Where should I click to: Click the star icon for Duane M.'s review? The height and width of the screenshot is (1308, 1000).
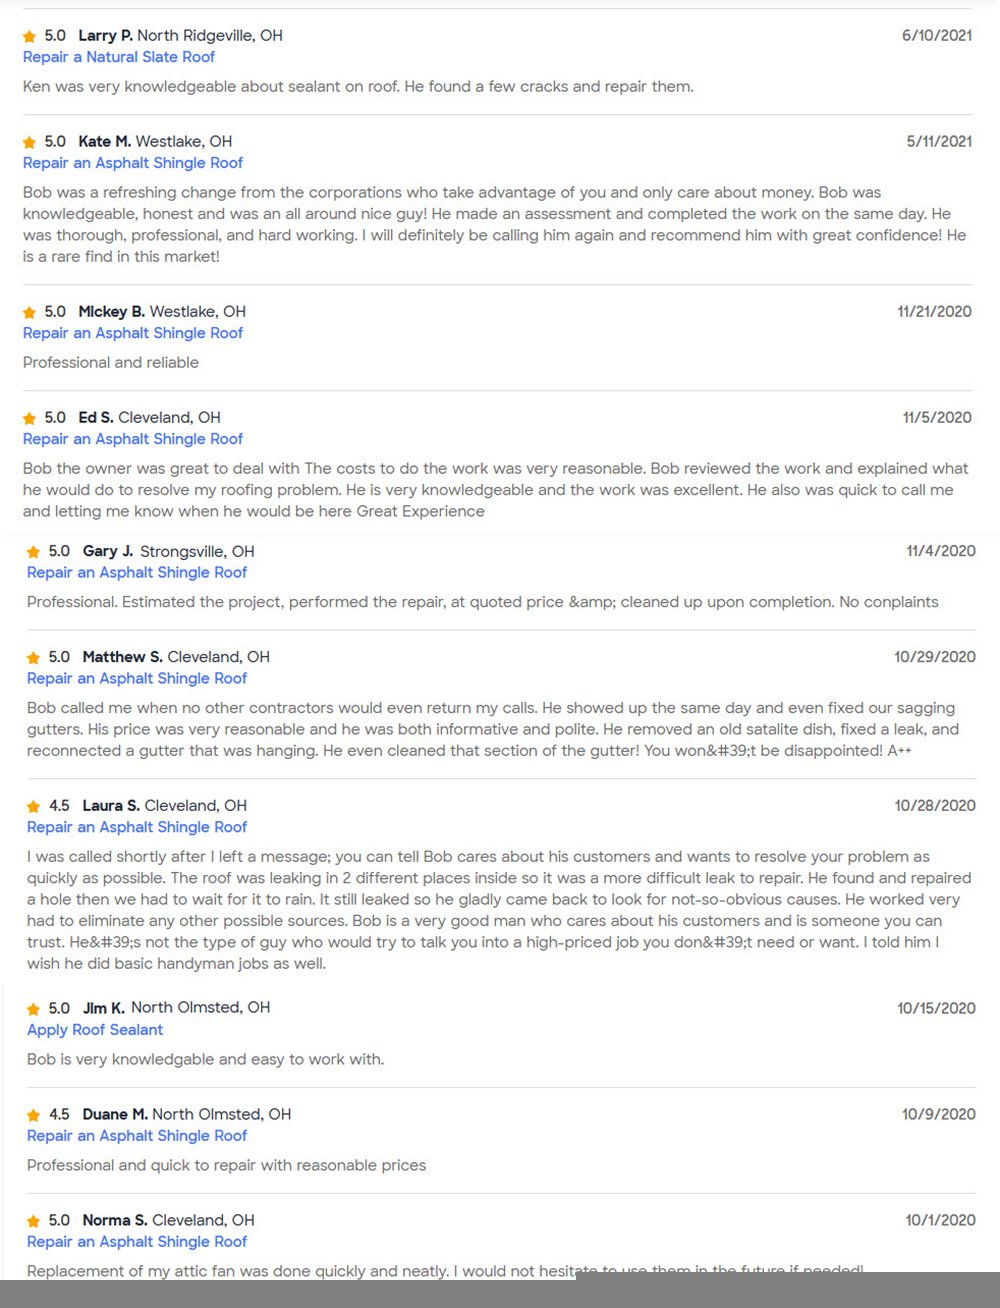point(34,1115)
